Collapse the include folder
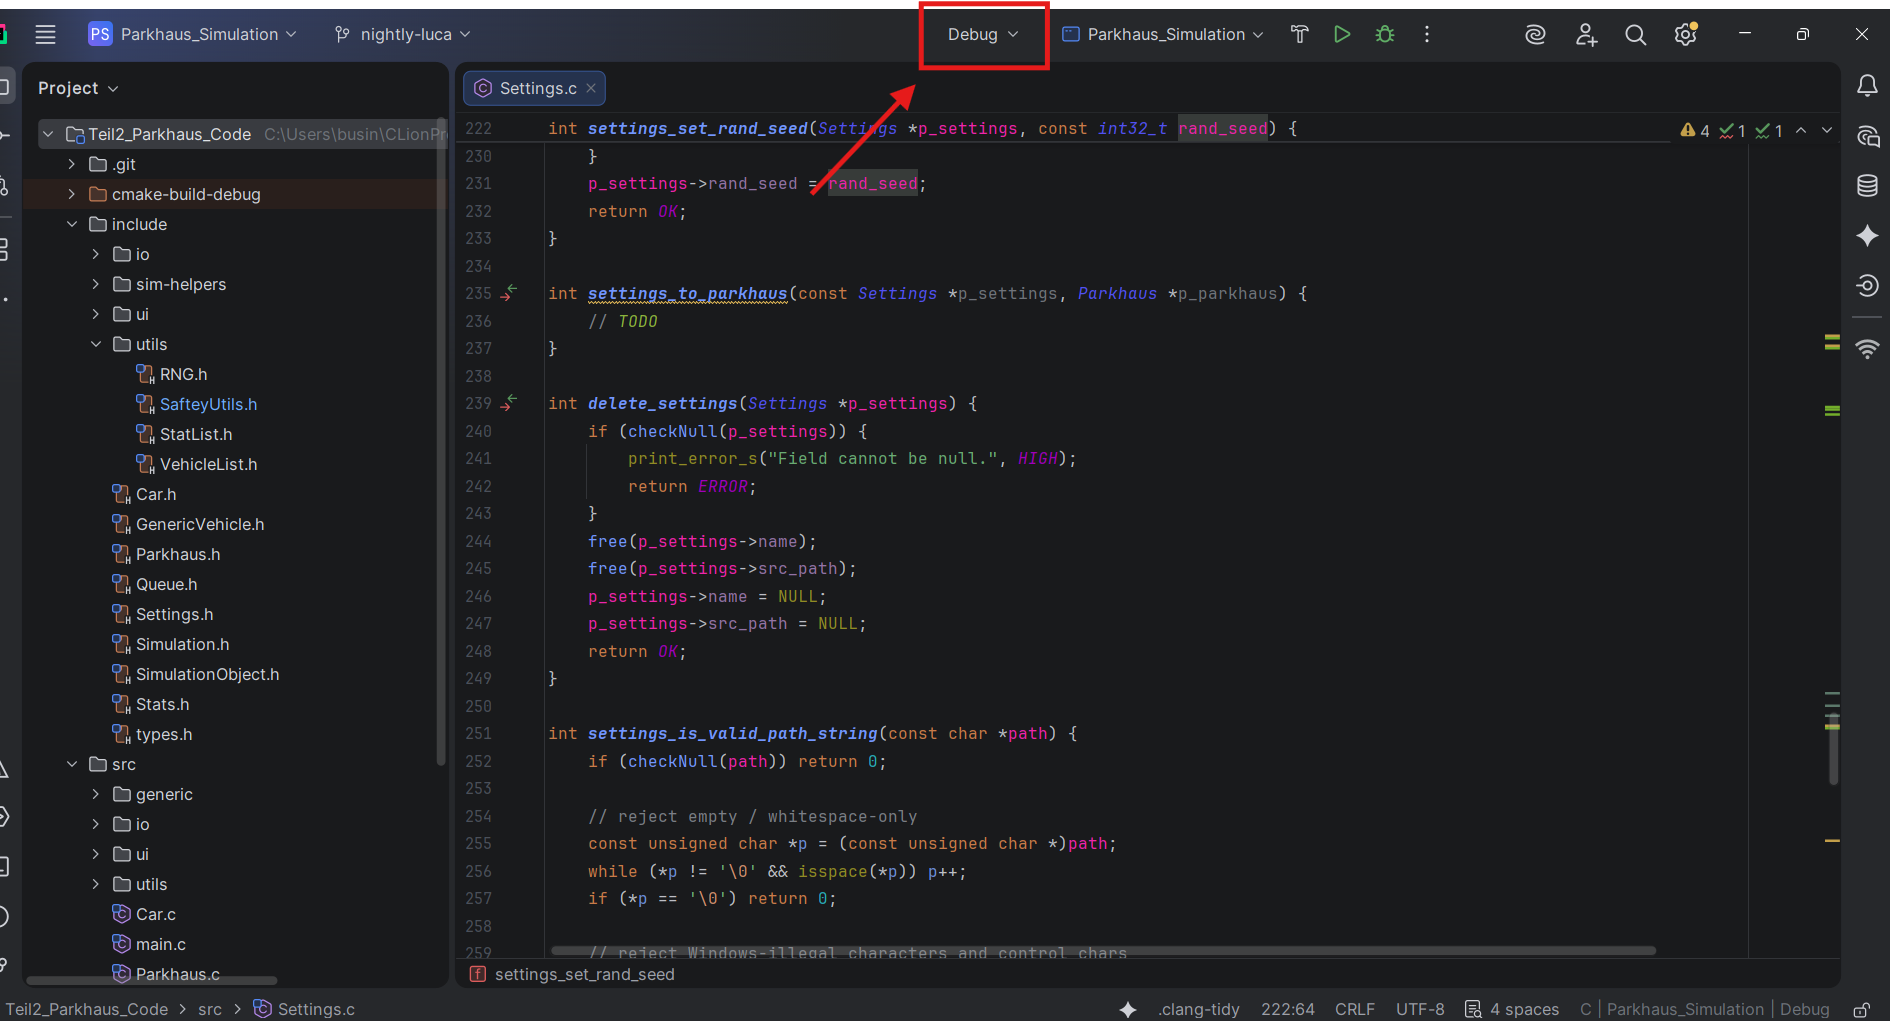 click(71, 224)
